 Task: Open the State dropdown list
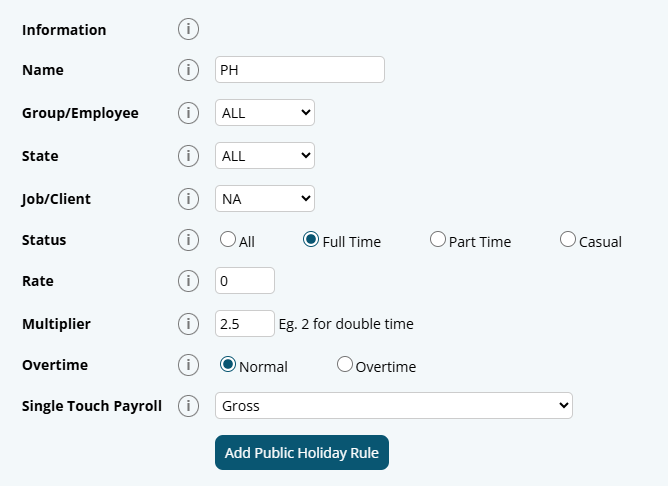[265, 156]
